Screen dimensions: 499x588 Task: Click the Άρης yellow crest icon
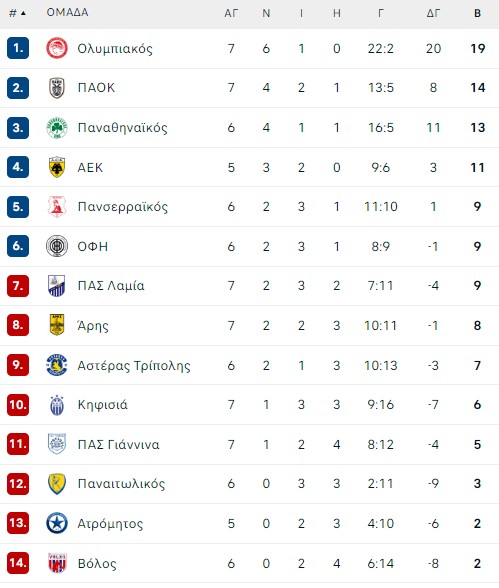[57, 325]
